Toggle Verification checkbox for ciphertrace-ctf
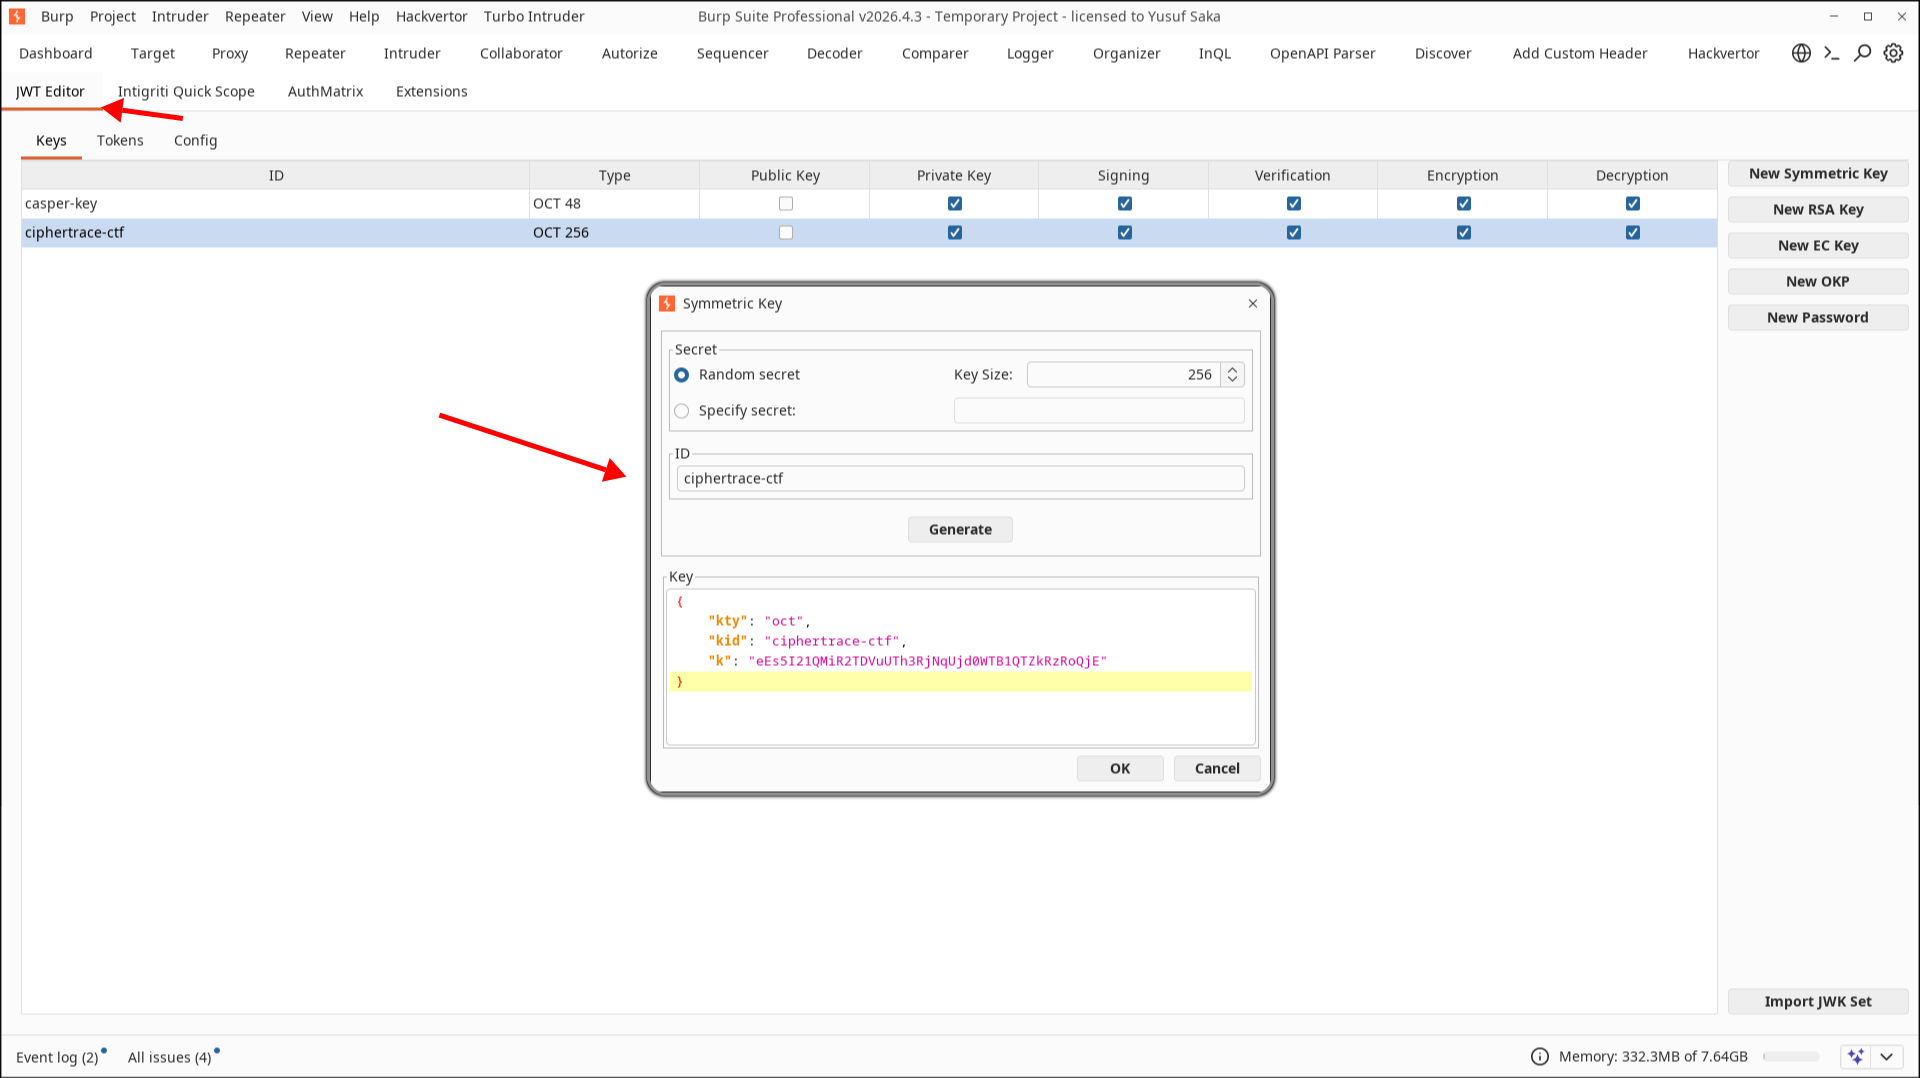Screen dimensions: 1920x1078 pos(1294,233)
